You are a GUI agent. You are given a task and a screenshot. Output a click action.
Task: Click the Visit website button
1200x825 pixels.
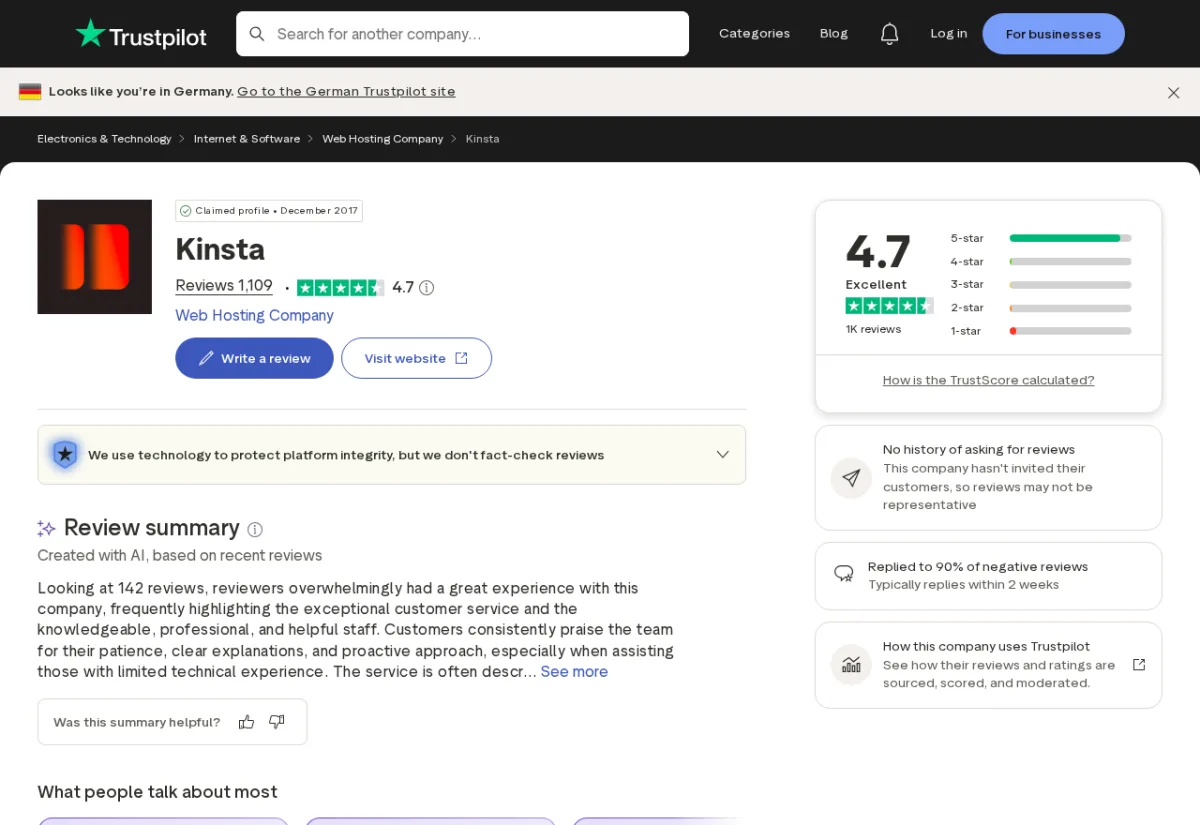coord(416,358)
